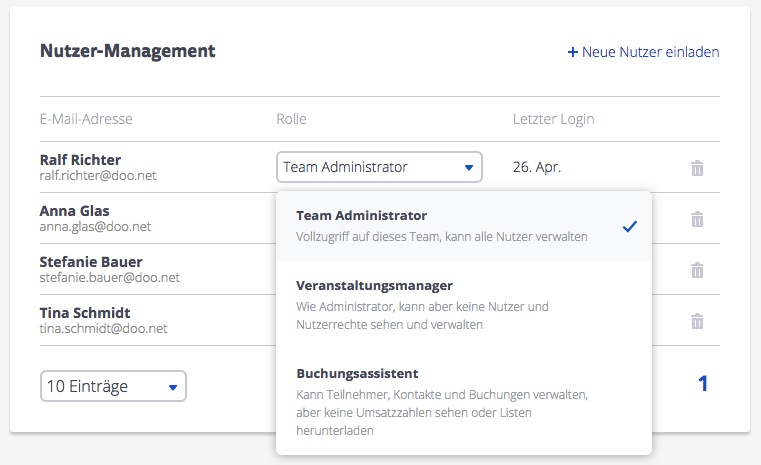761x465 pixels.
Task: Click the email anna.glas@doo.net
Action: point(95,227)
